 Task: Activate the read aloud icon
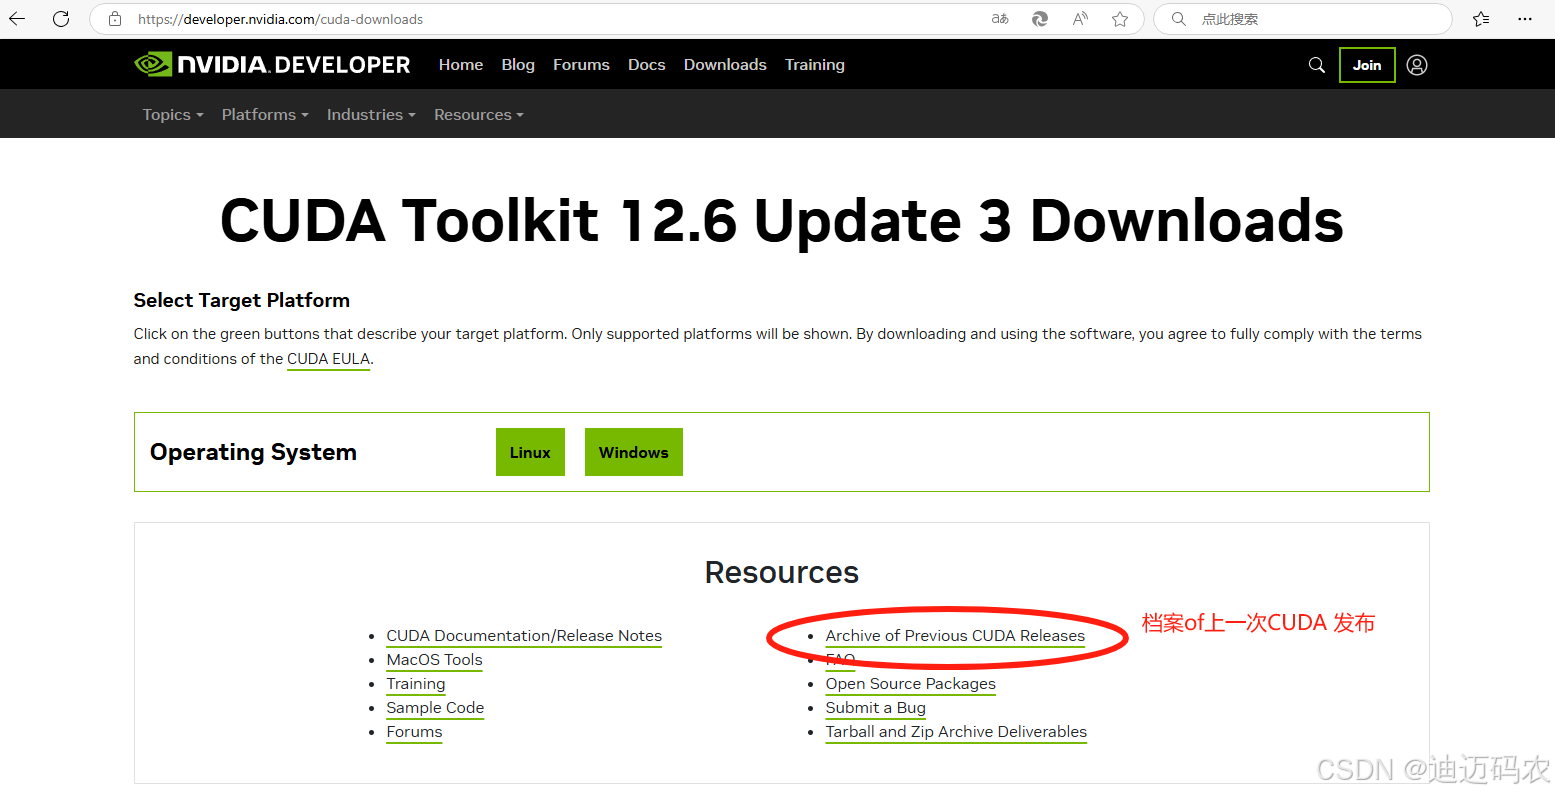pyautogui.click(x=1080, y=19)
